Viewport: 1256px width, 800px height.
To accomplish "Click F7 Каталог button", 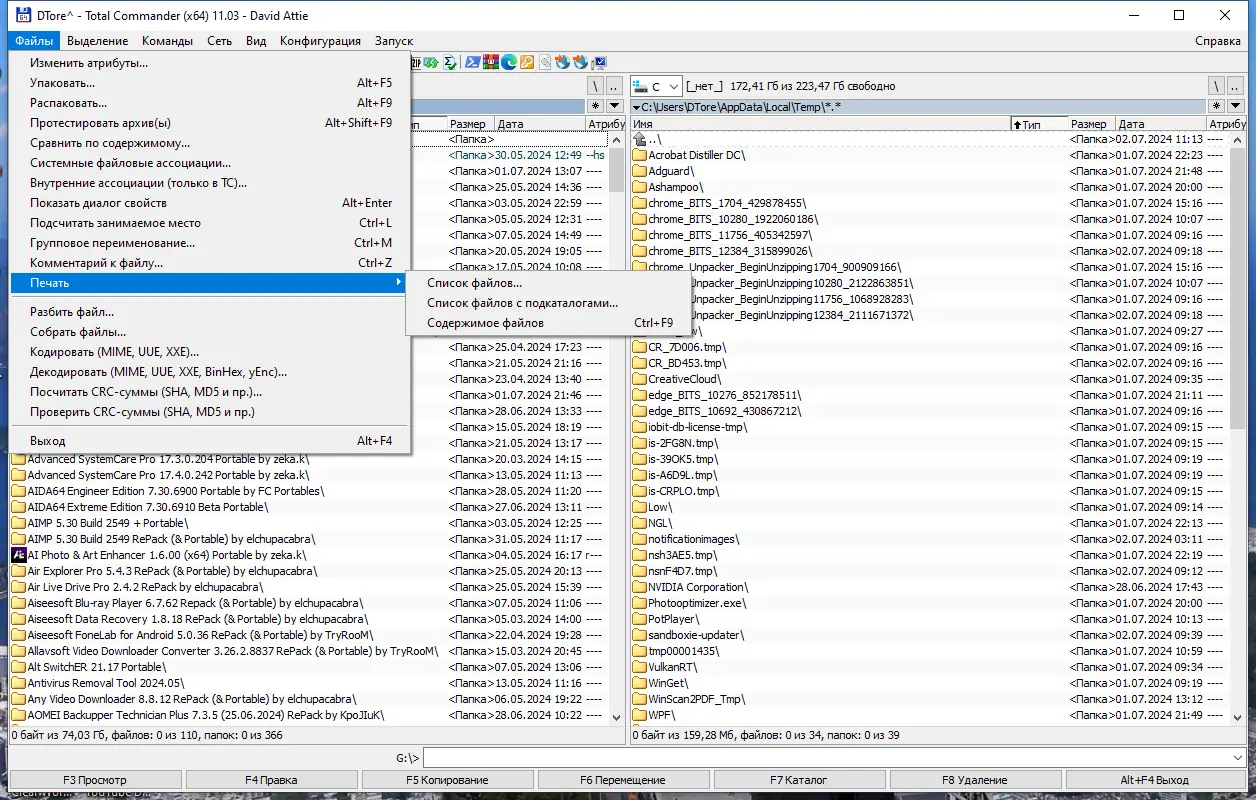I will tap(799, 780).
